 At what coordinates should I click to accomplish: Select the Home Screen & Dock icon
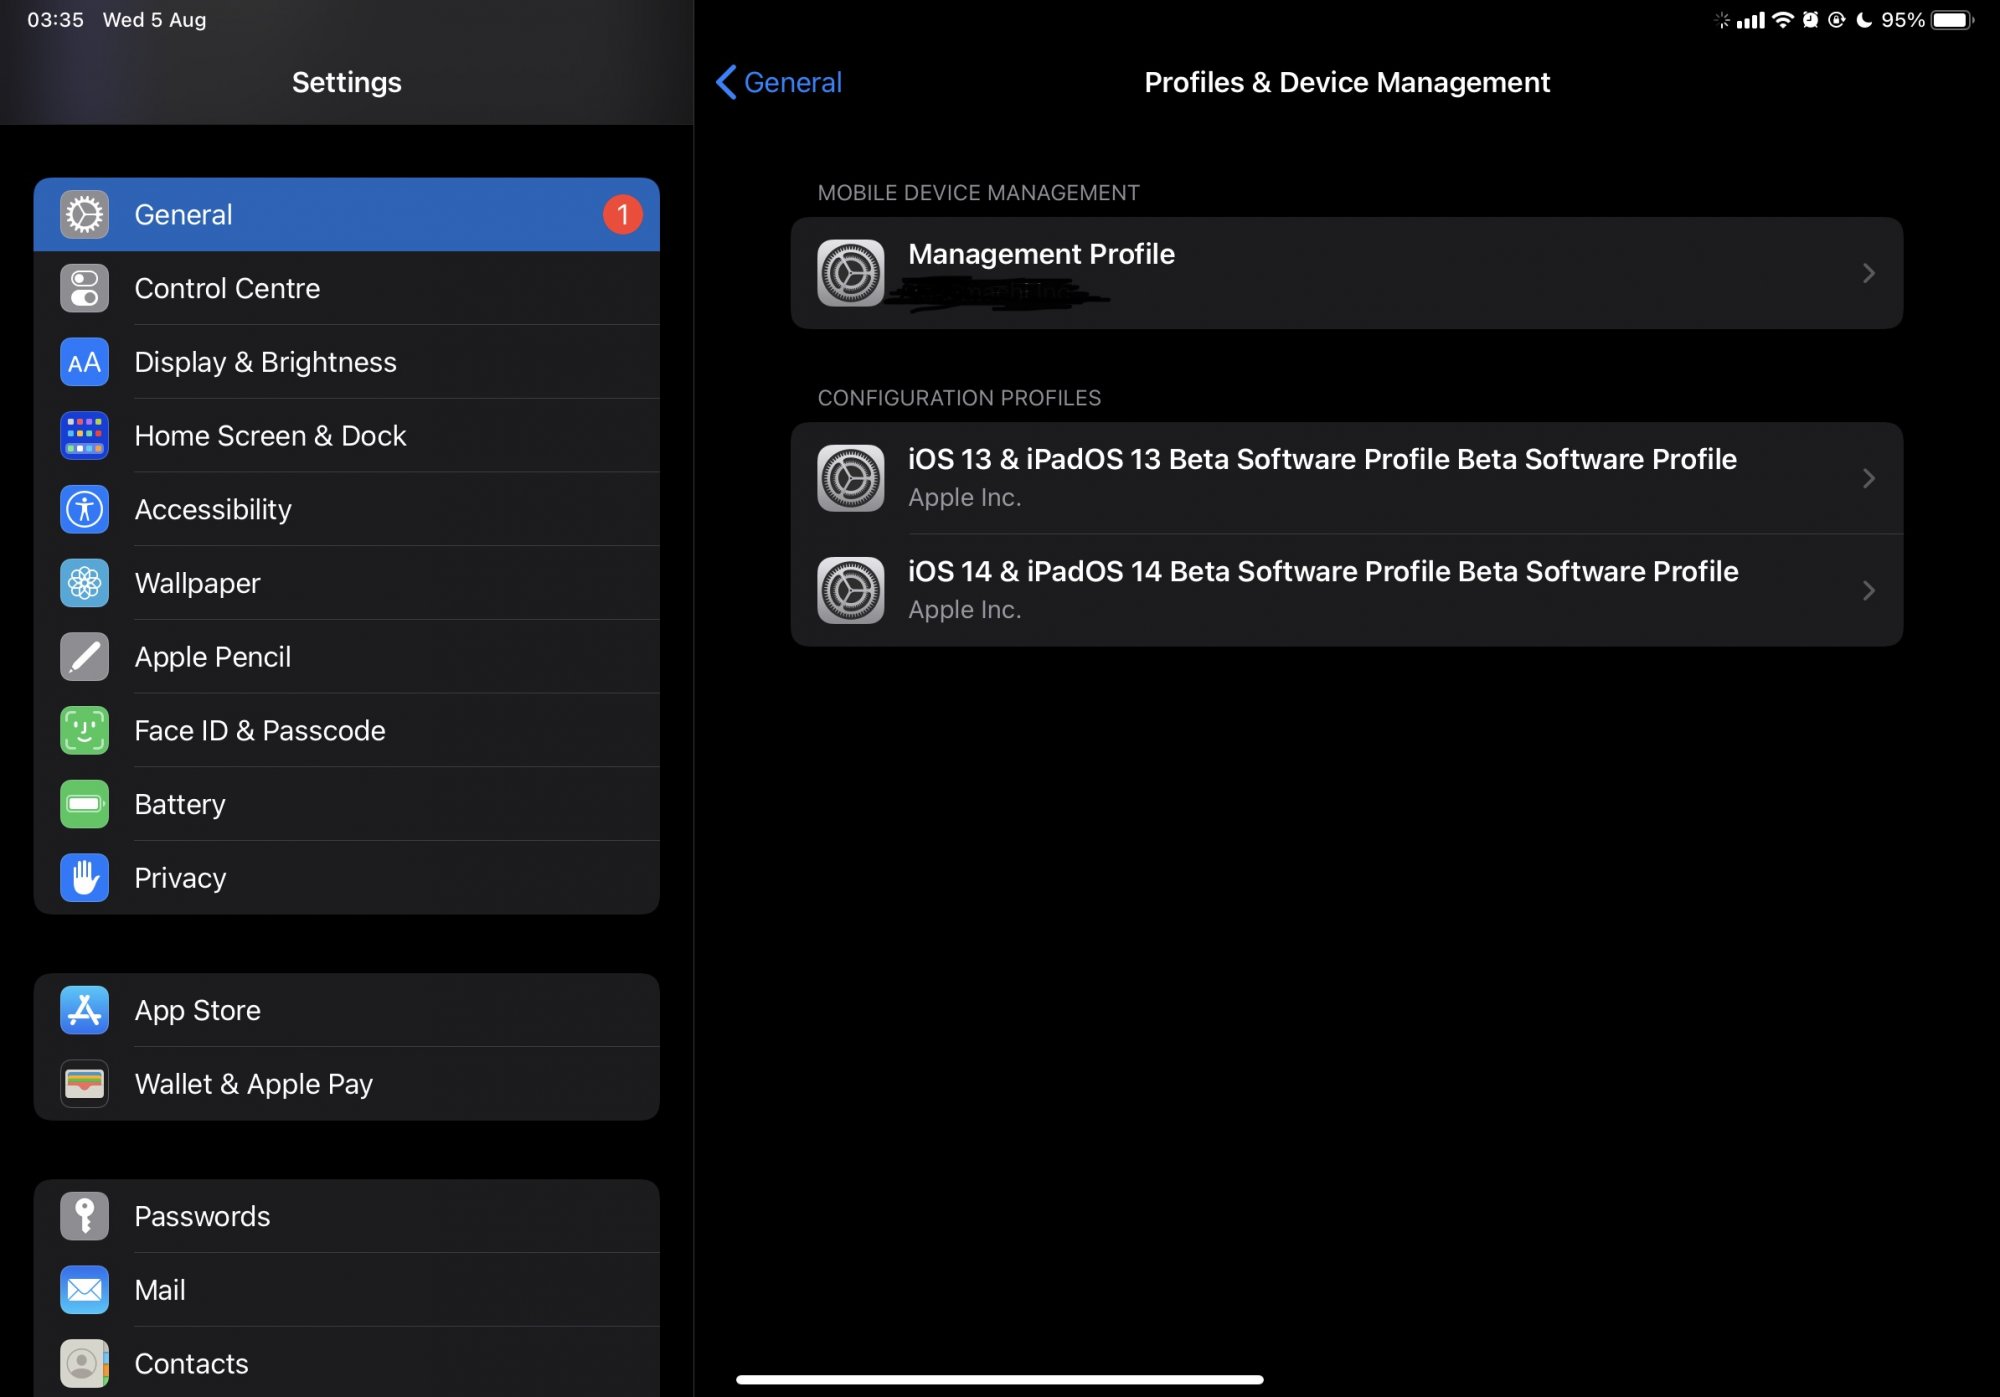click(x=84, y=436)
